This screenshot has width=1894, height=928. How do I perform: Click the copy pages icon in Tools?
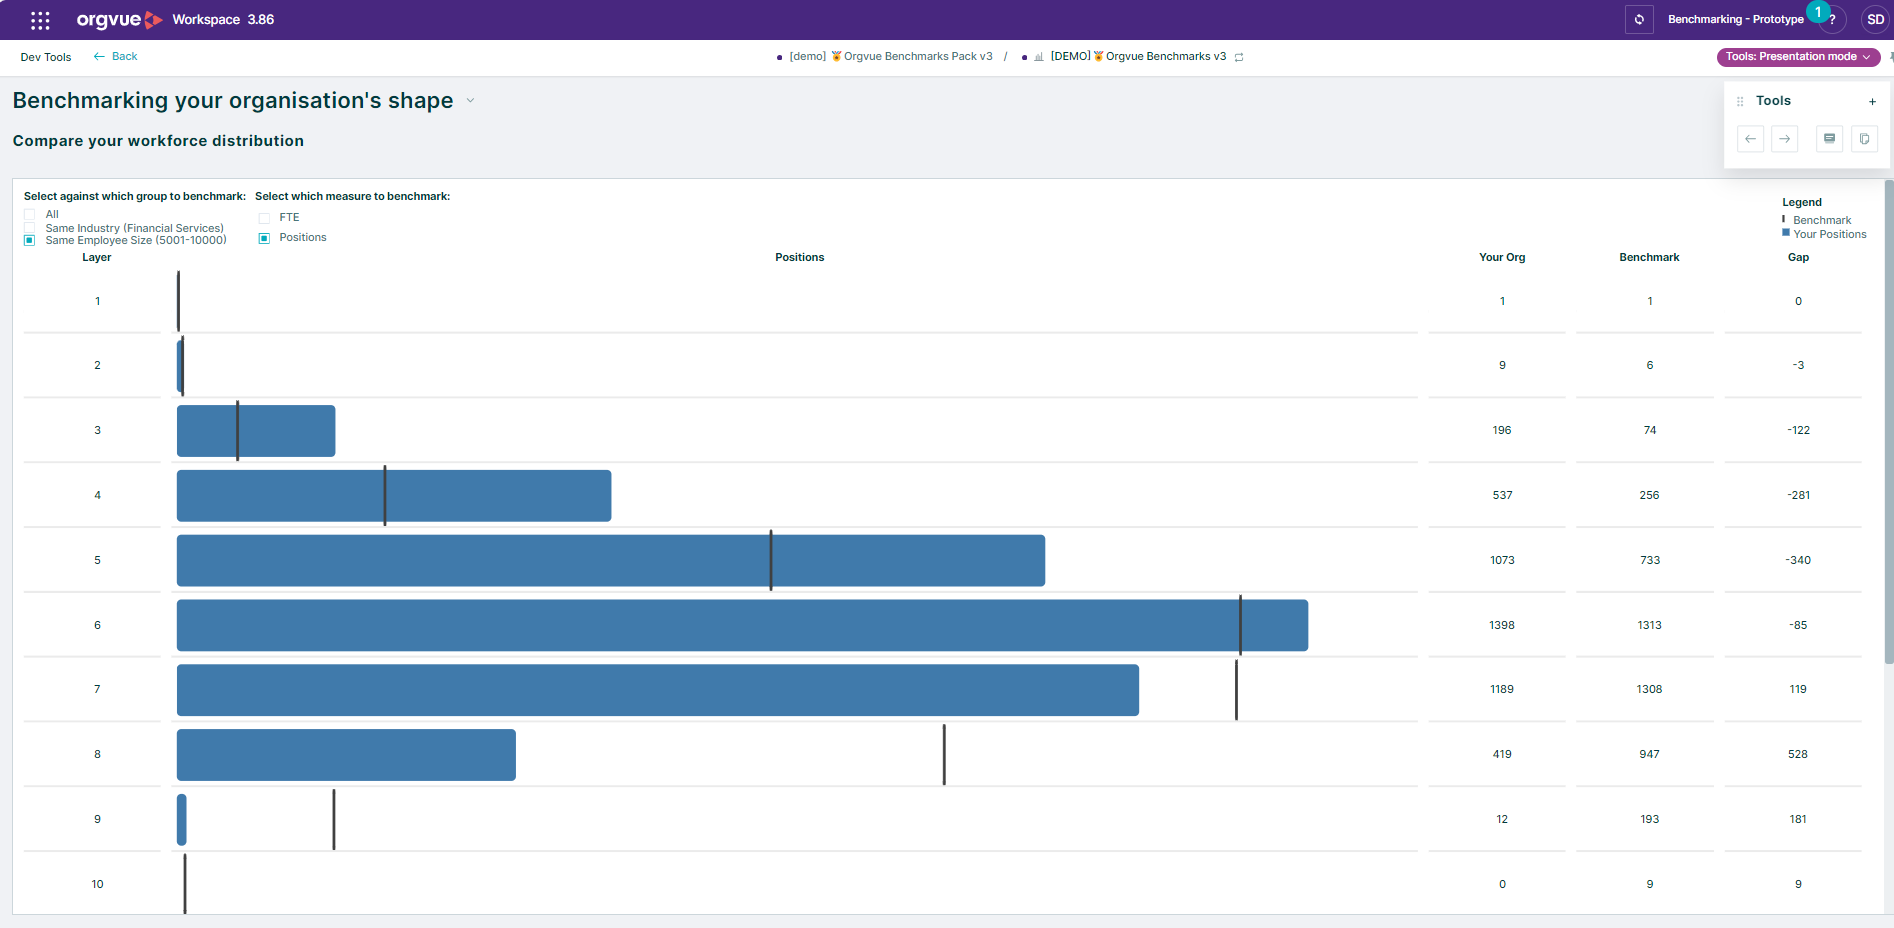click(1864, 139)
